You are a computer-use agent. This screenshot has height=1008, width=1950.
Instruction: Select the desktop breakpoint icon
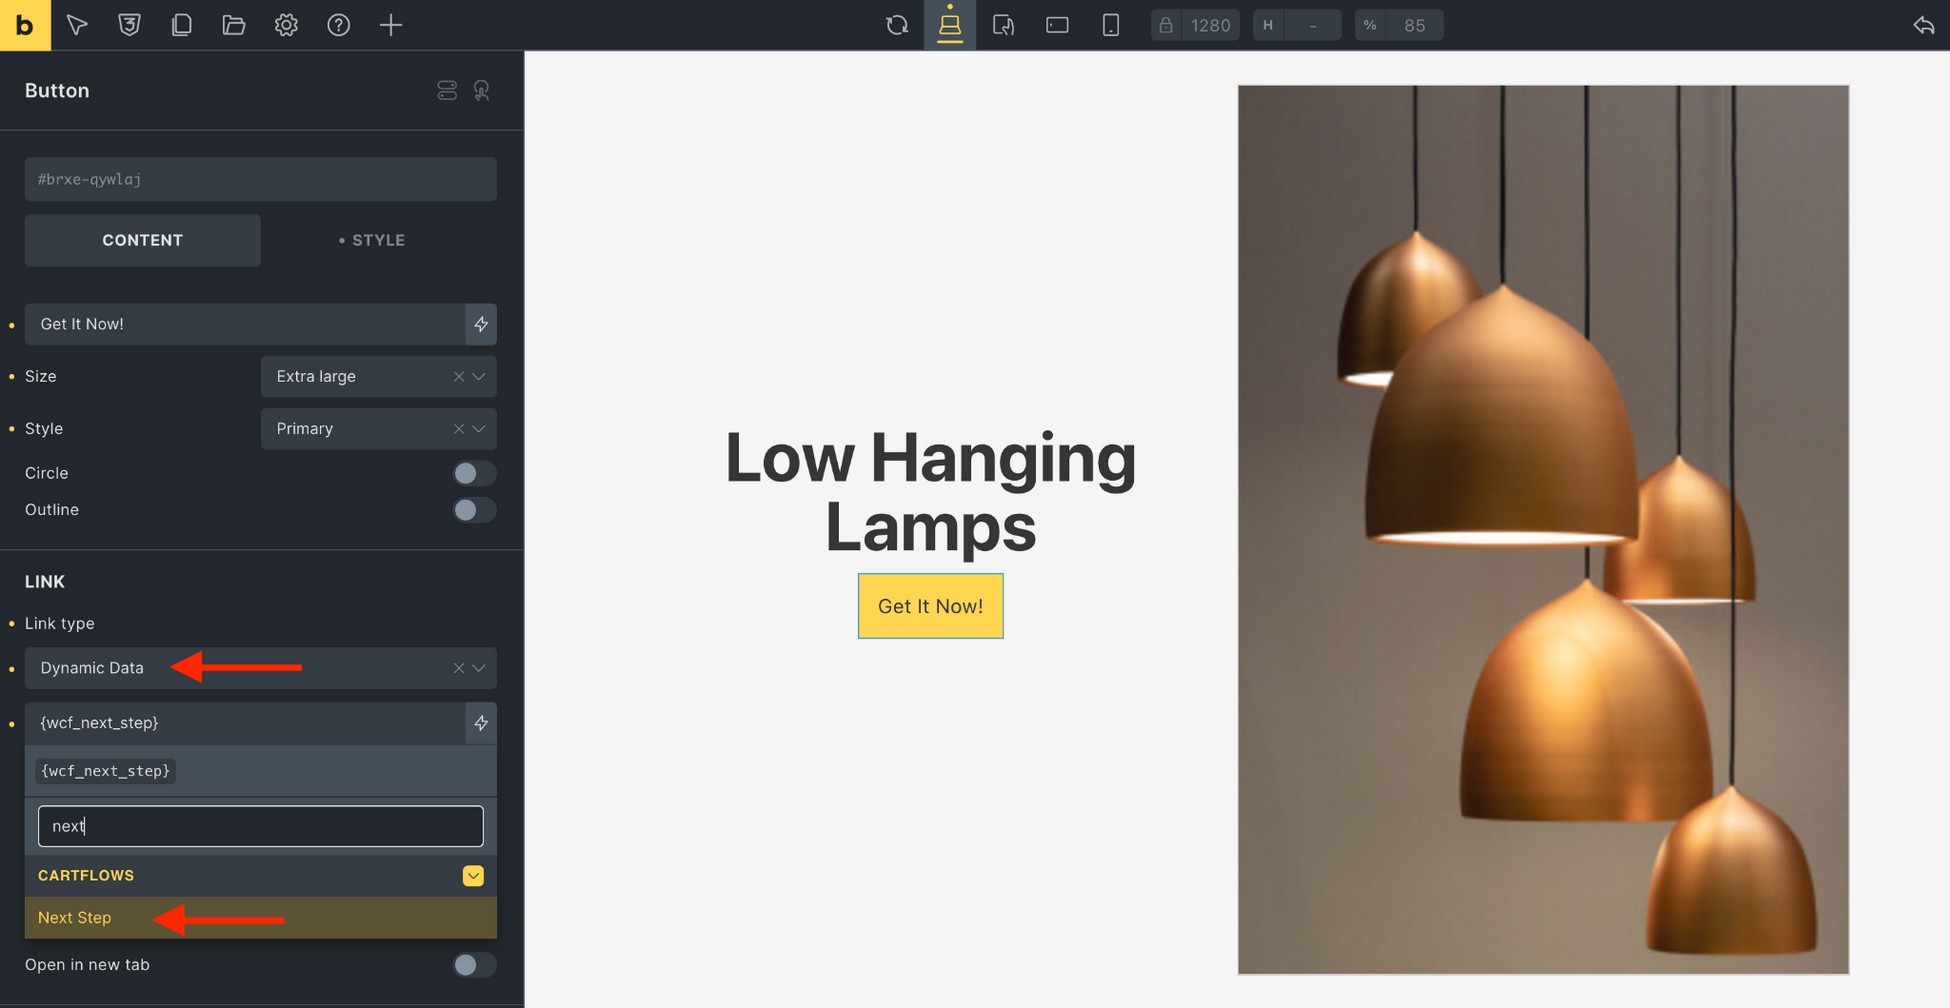pyautogui.click(x=950, y=25)
